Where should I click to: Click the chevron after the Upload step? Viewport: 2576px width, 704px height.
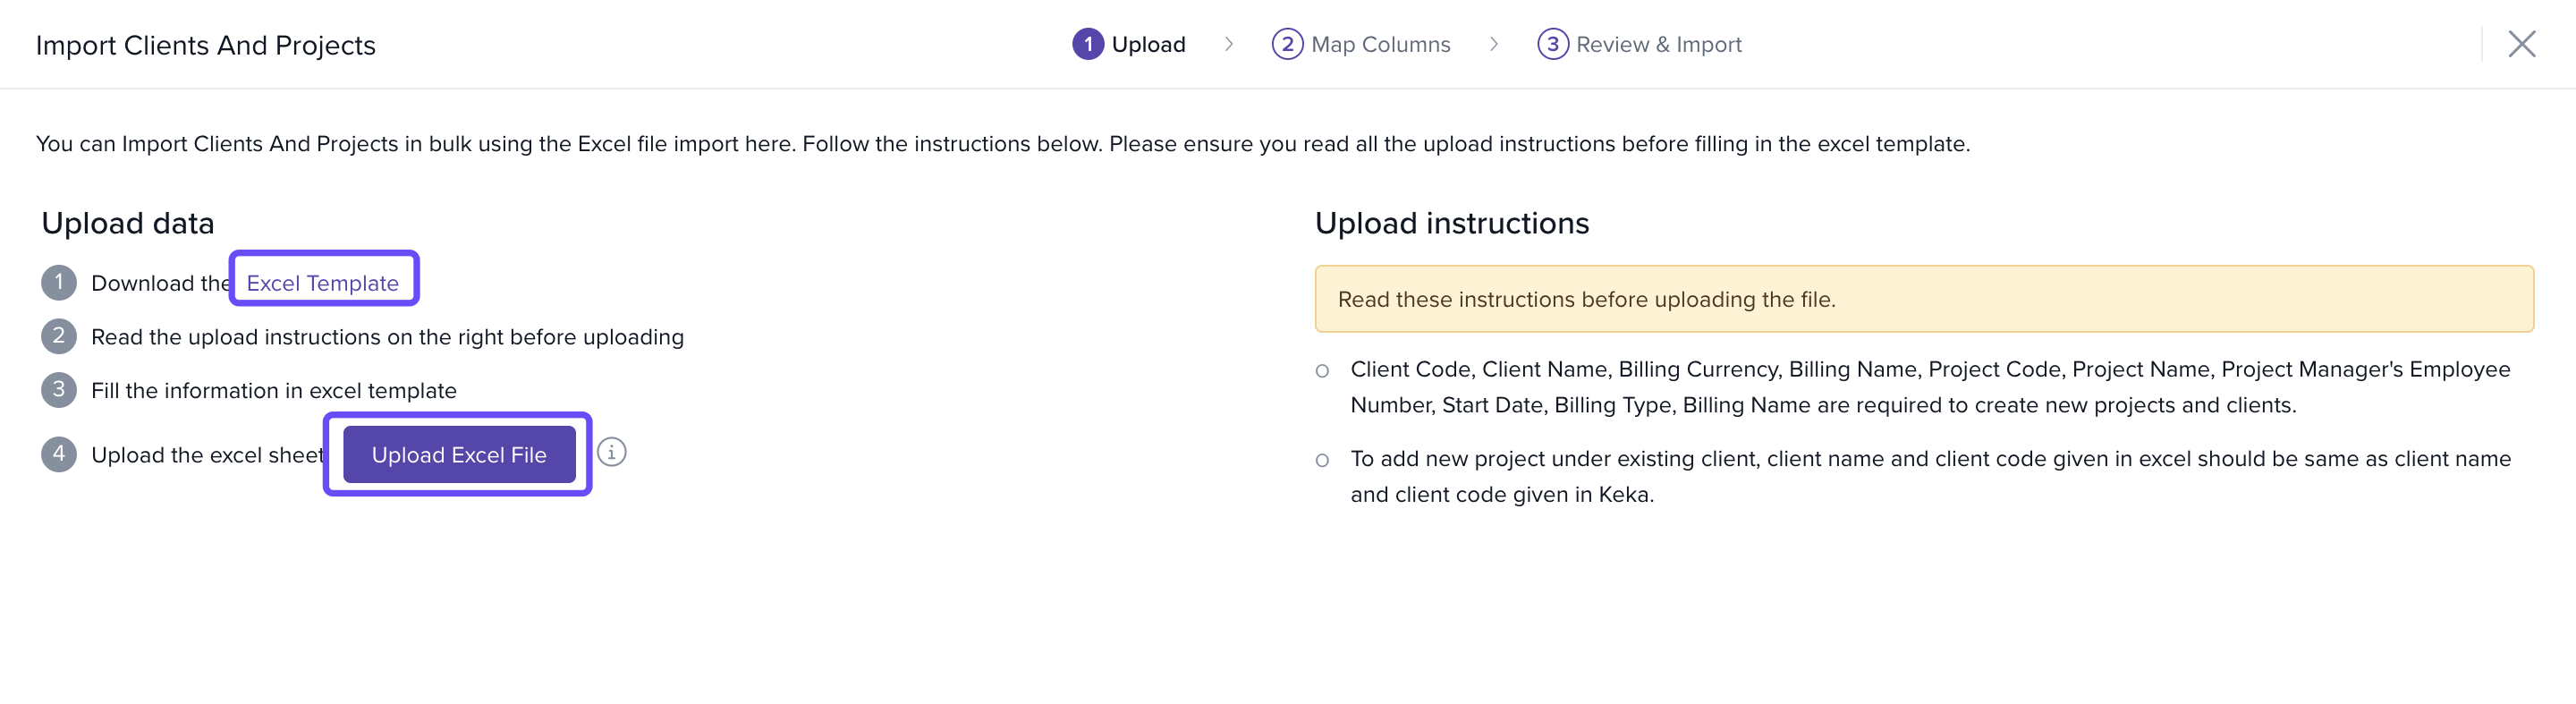pyautogui.click(x=1229, y=44)
